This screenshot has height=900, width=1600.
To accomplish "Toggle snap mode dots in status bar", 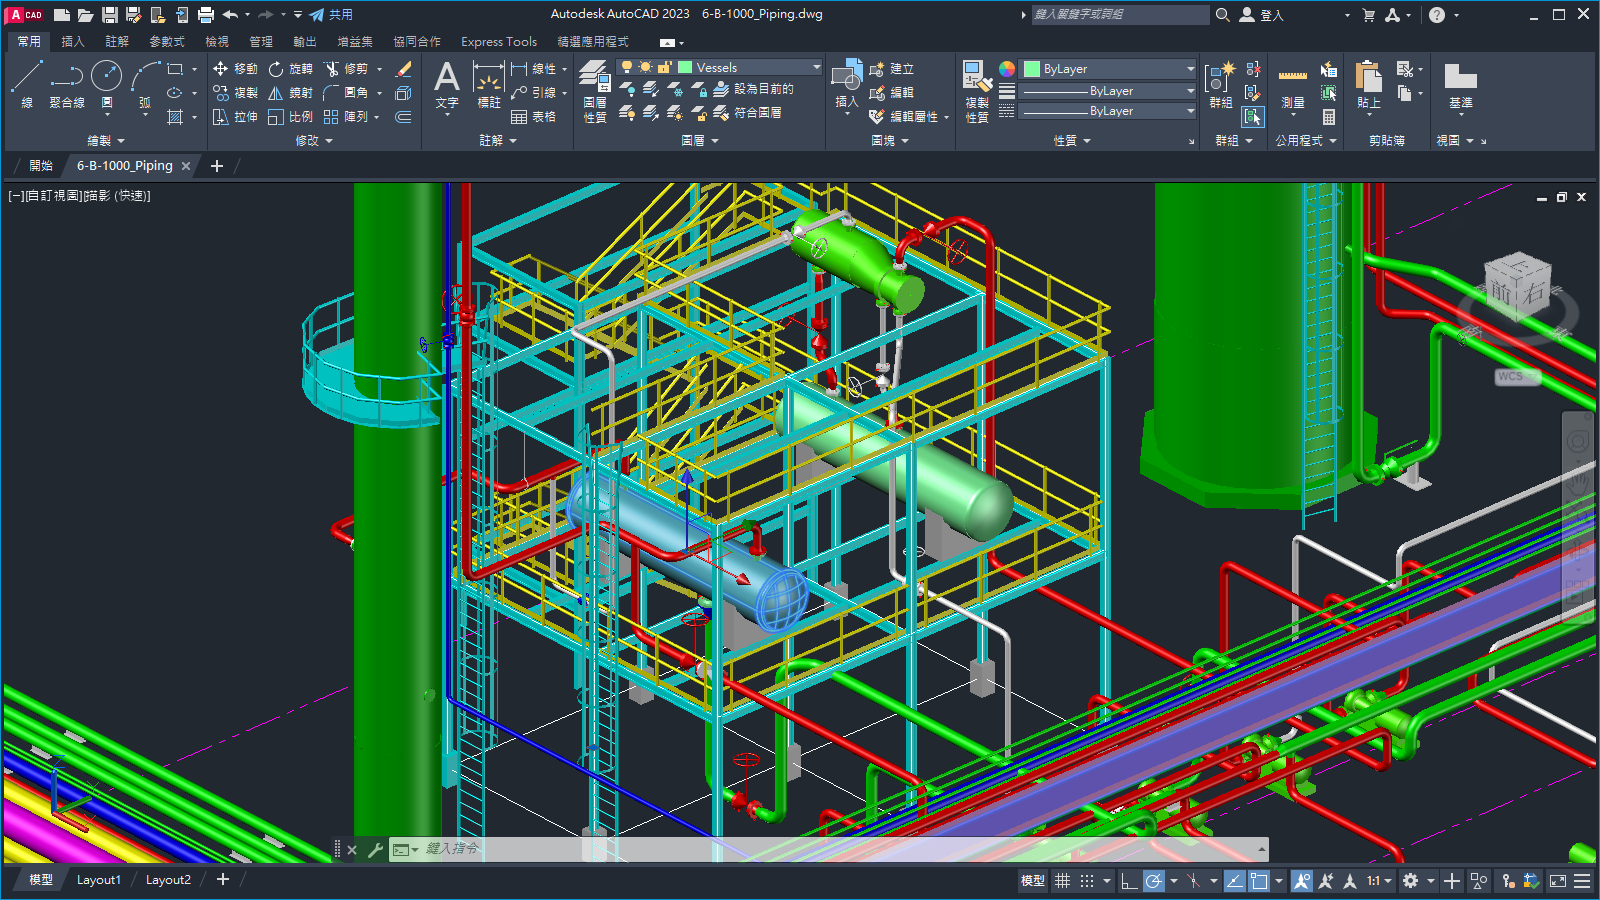I will pos(1087,881).
